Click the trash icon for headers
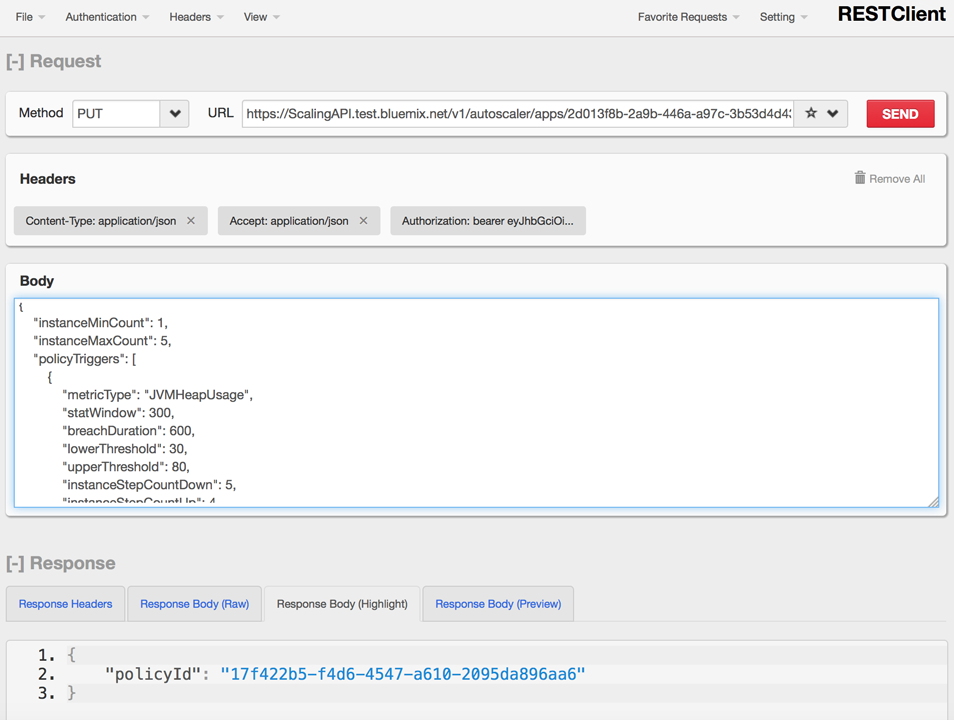This screenshot has width=954, height=720. (x=860, y=177)
